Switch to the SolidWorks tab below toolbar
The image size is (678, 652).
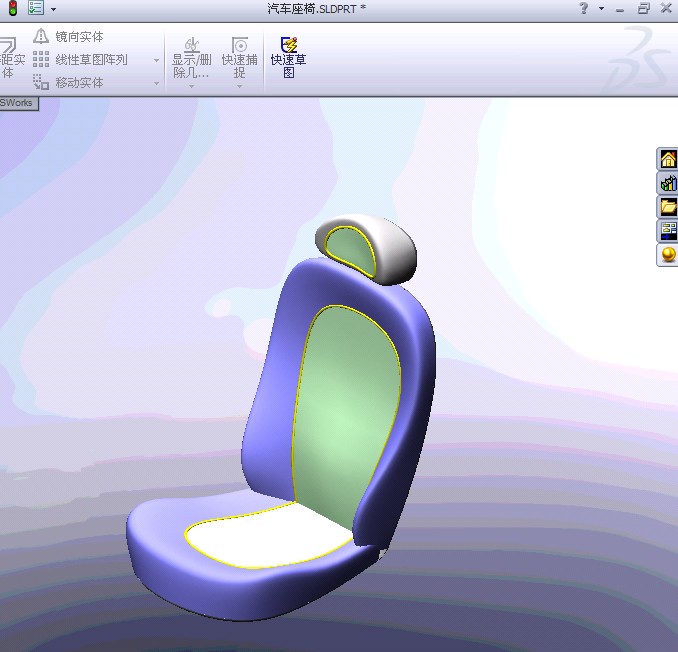tap(19, 103)
